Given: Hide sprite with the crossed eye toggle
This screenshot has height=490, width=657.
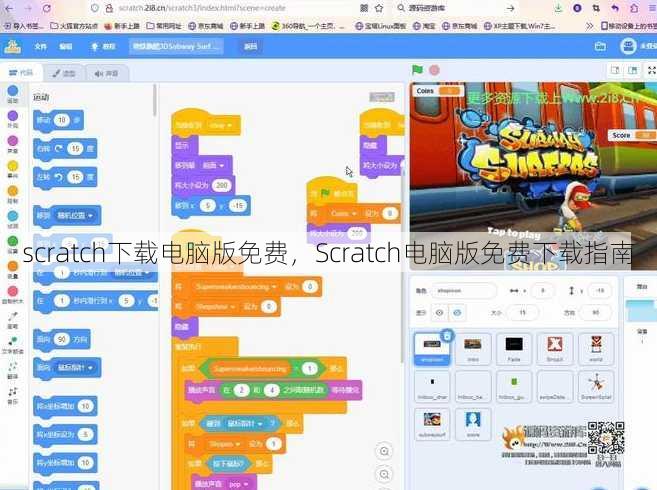Looking at the screenshot, I should (457, 313).
